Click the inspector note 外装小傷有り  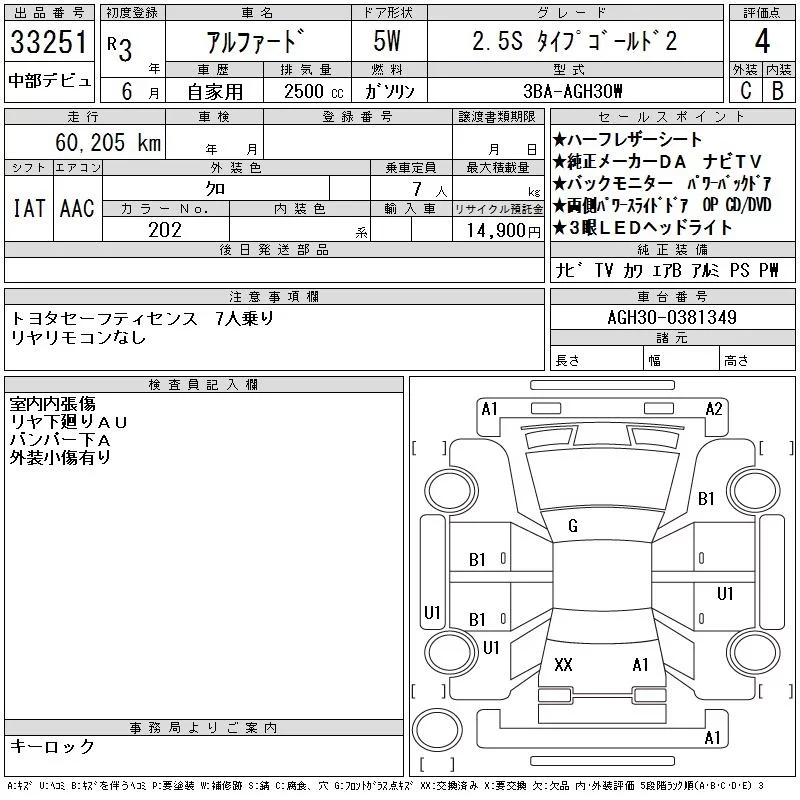(60, 458)
